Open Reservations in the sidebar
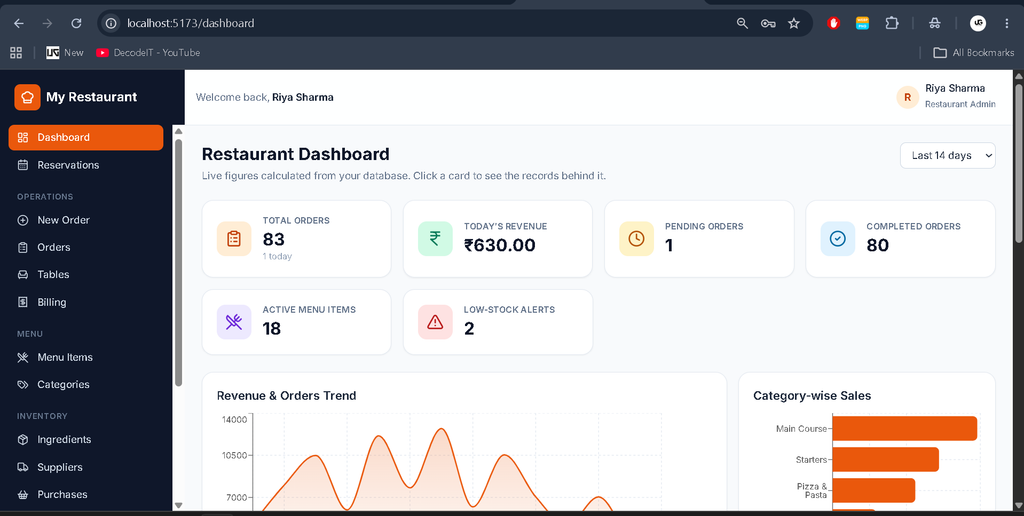1024x516 pixels. point(86,165)
